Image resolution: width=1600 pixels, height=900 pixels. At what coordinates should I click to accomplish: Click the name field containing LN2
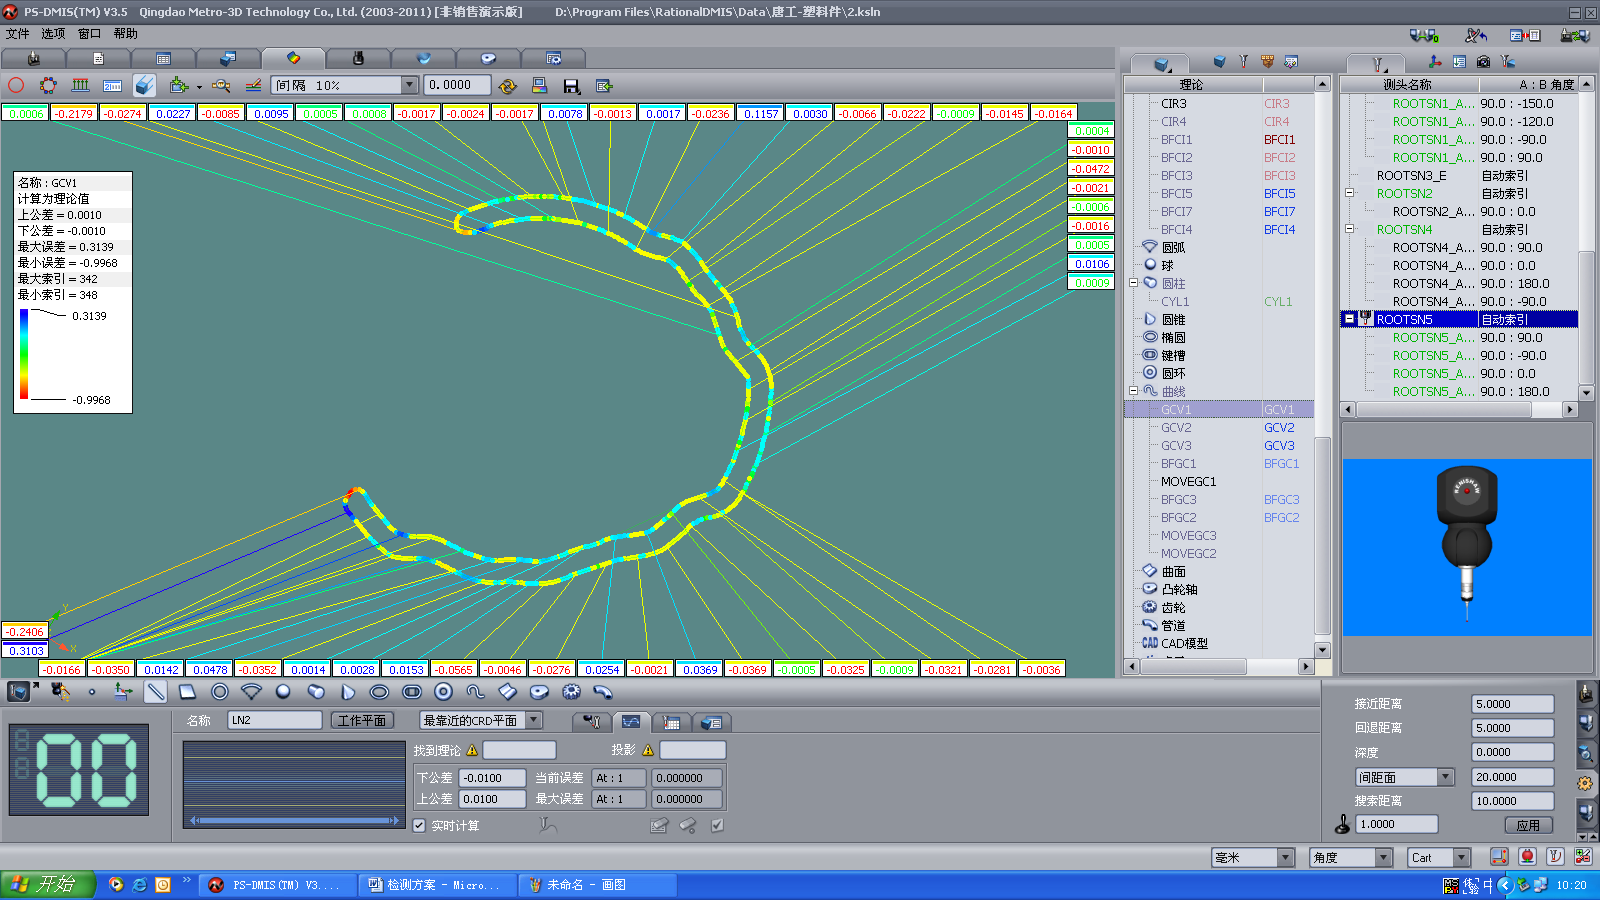click(x=275, y=720)
